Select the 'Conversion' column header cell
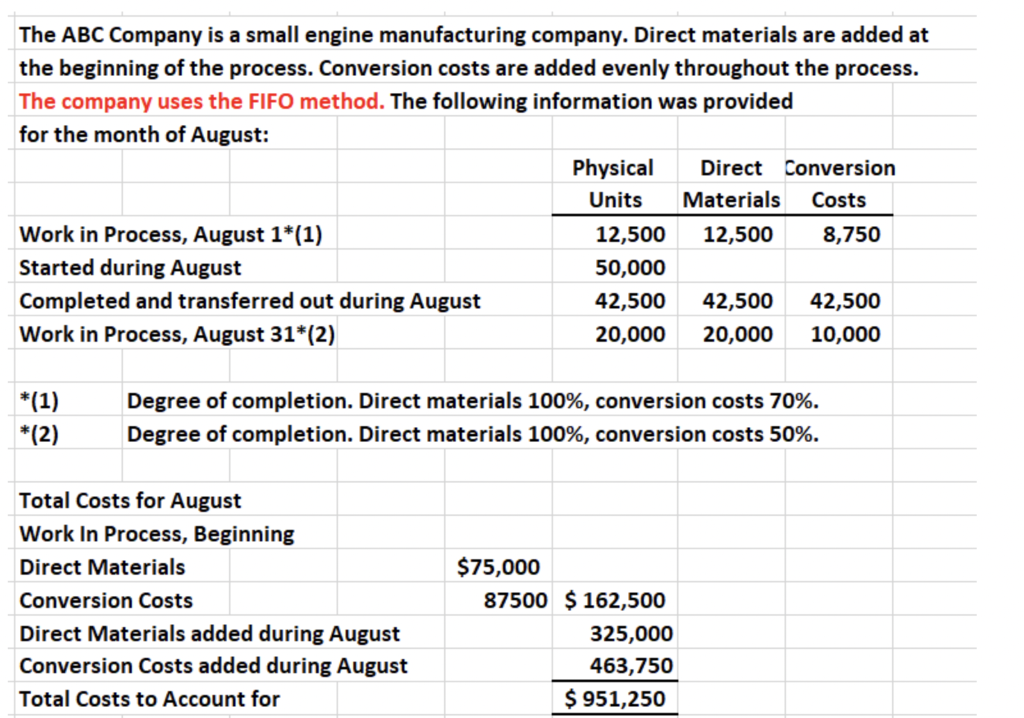The width and height of the screenshot is (1024, 718). (839, 168)
